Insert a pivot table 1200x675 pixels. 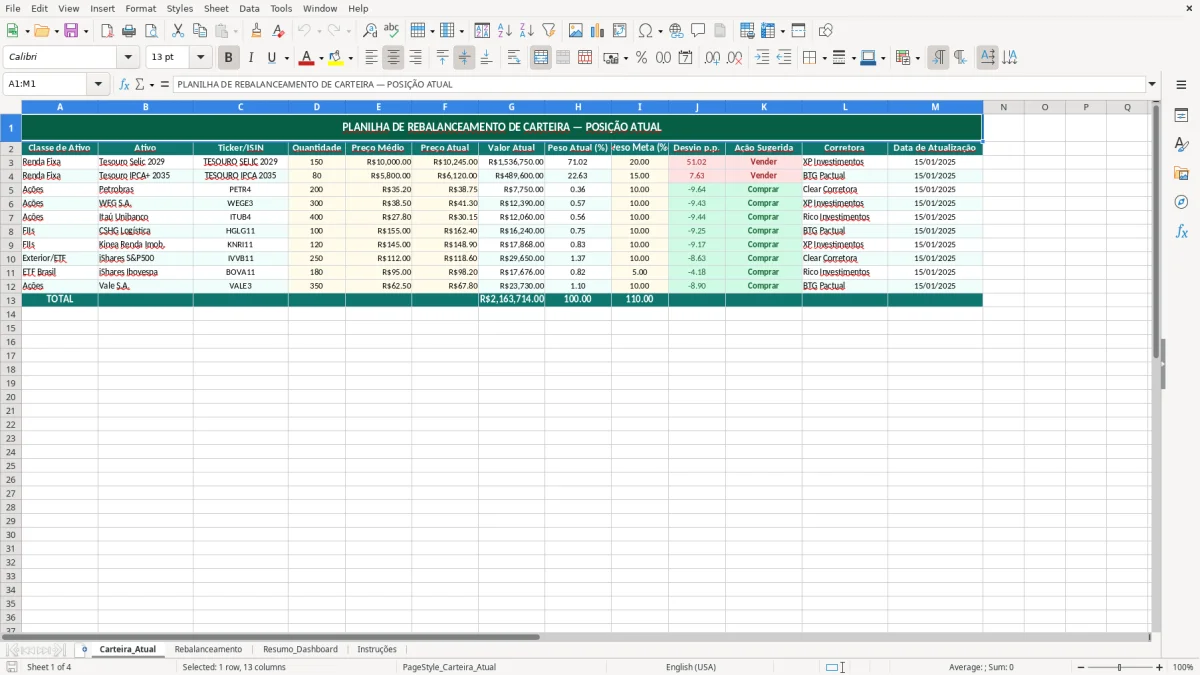[x=620, y=31]
